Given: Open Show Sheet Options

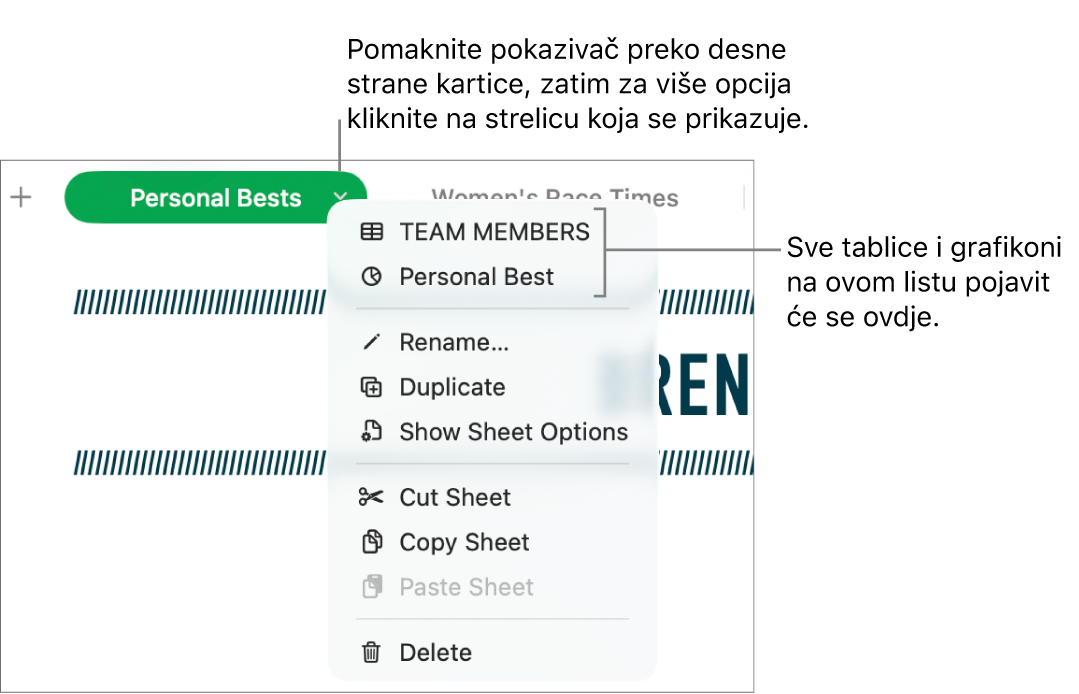Looking at the screenshot, I should point(513,432).
